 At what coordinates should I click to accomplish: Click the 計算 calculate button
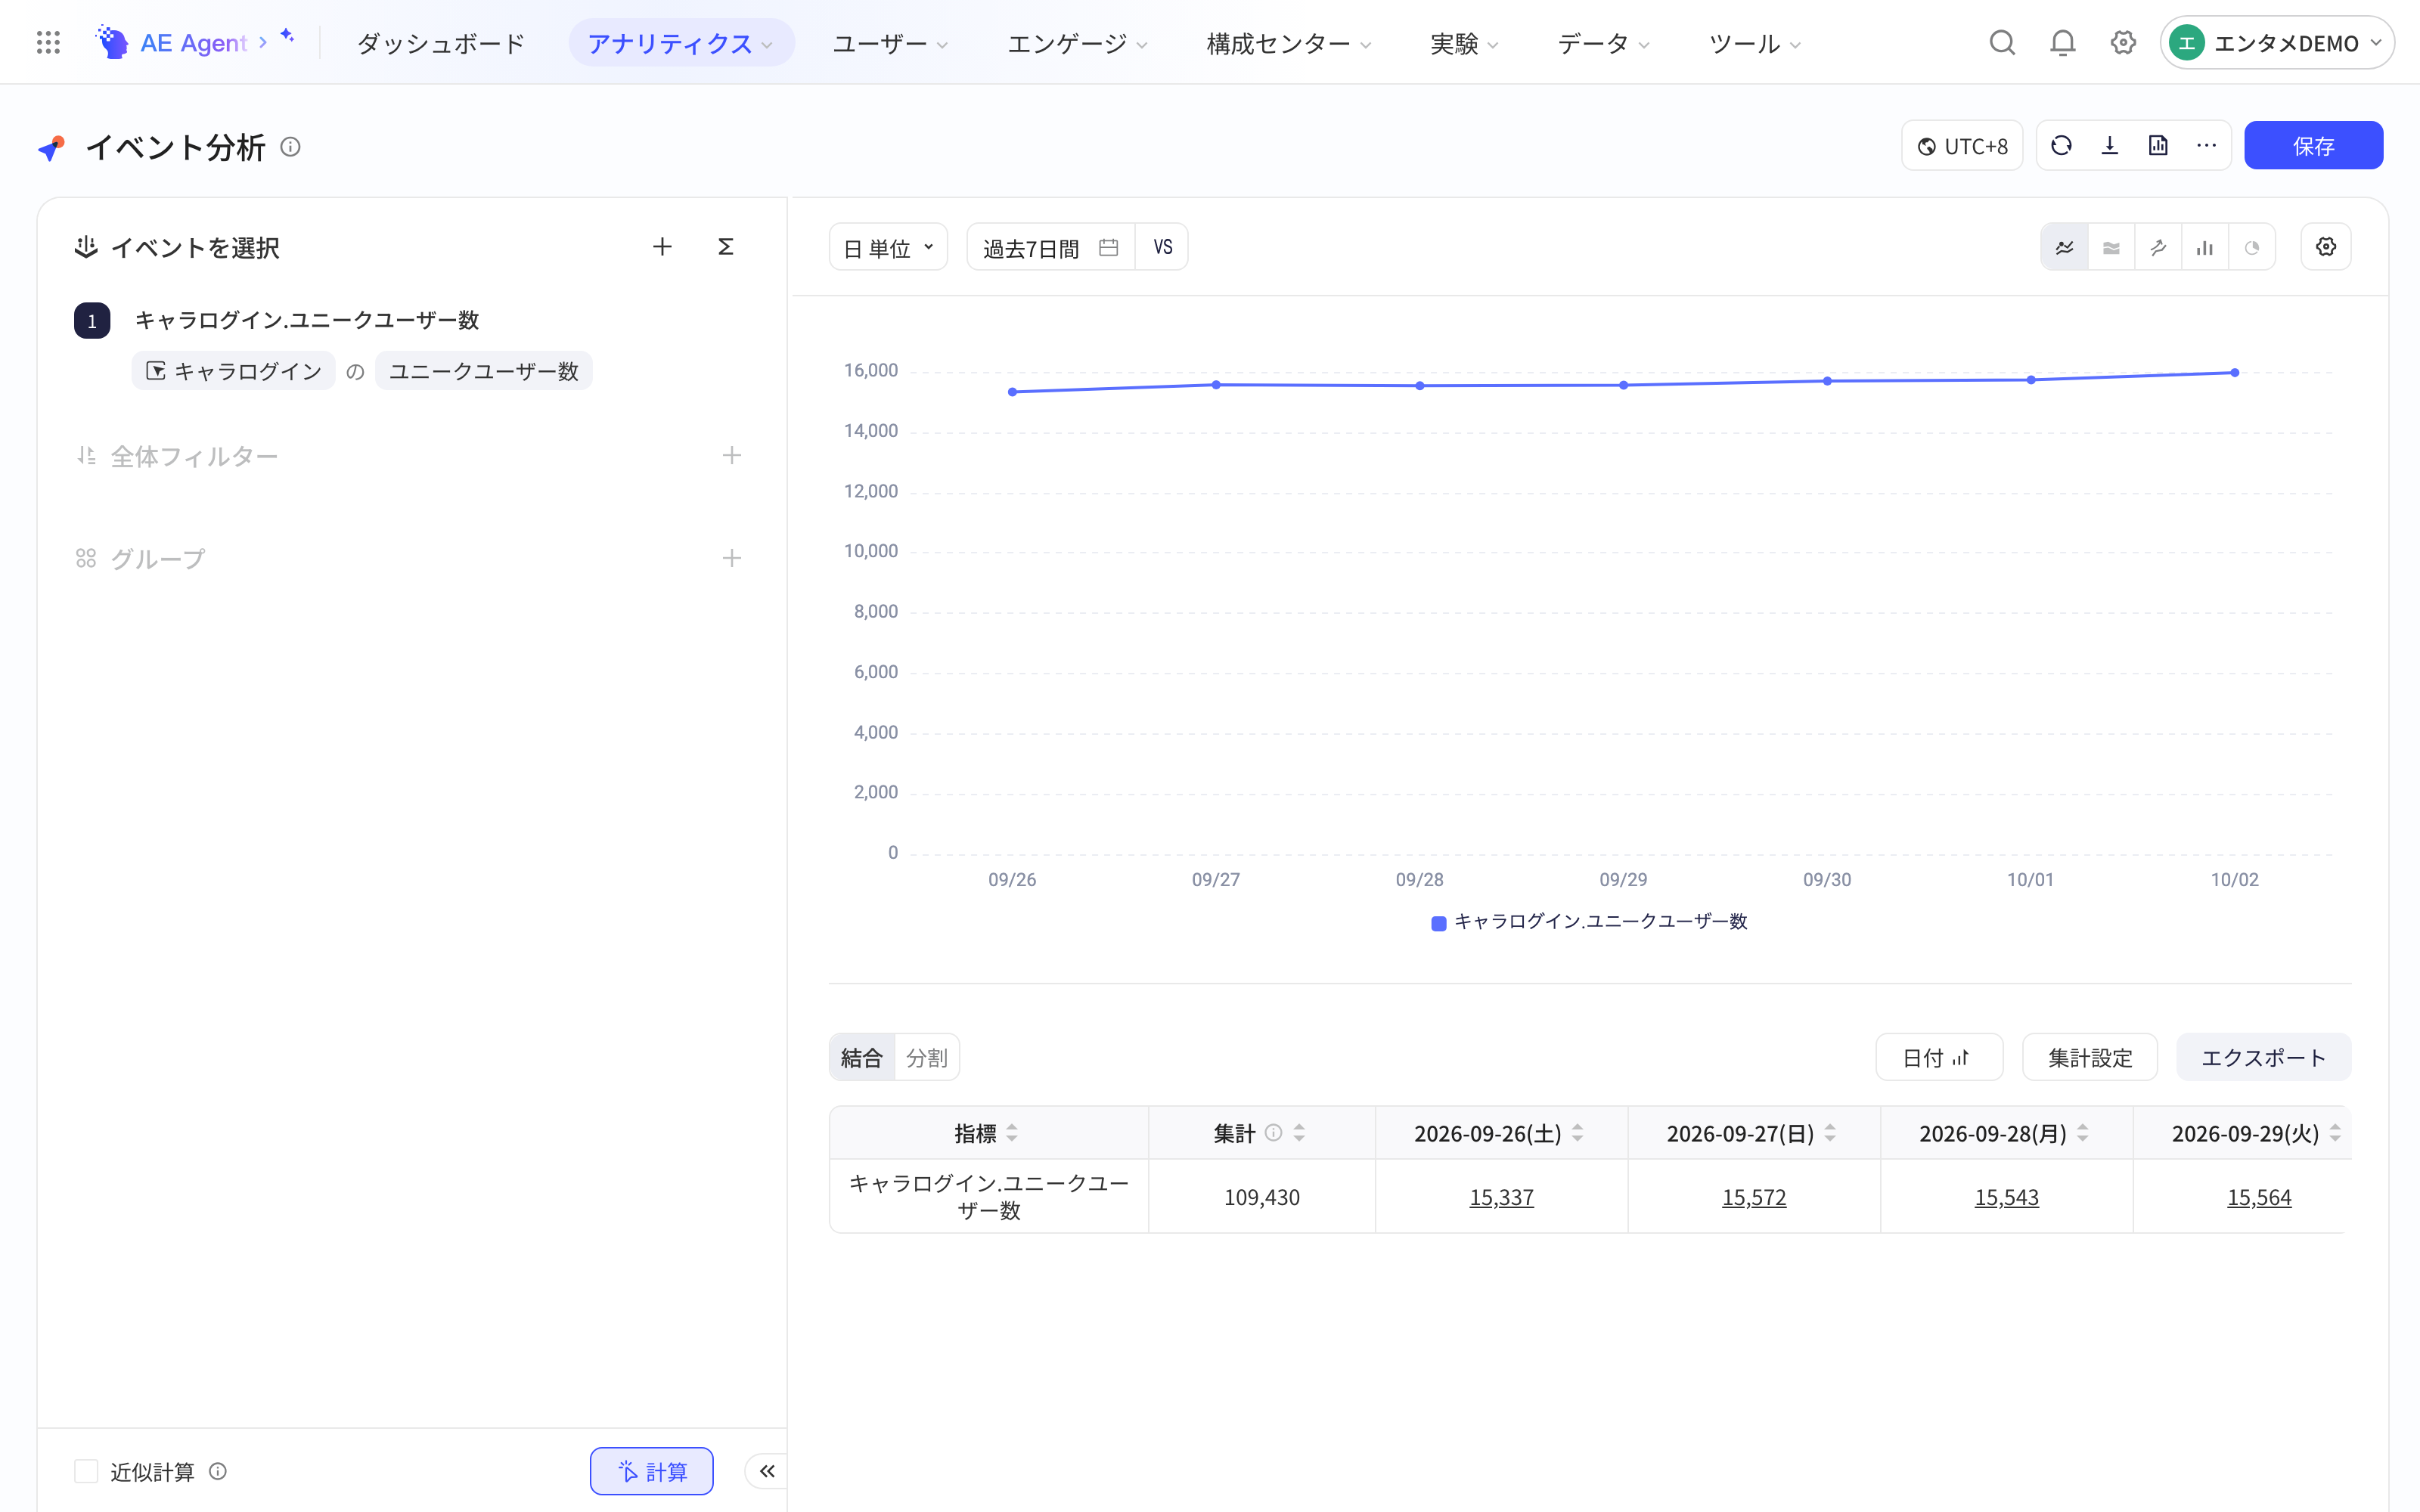tap(652, 1471)
